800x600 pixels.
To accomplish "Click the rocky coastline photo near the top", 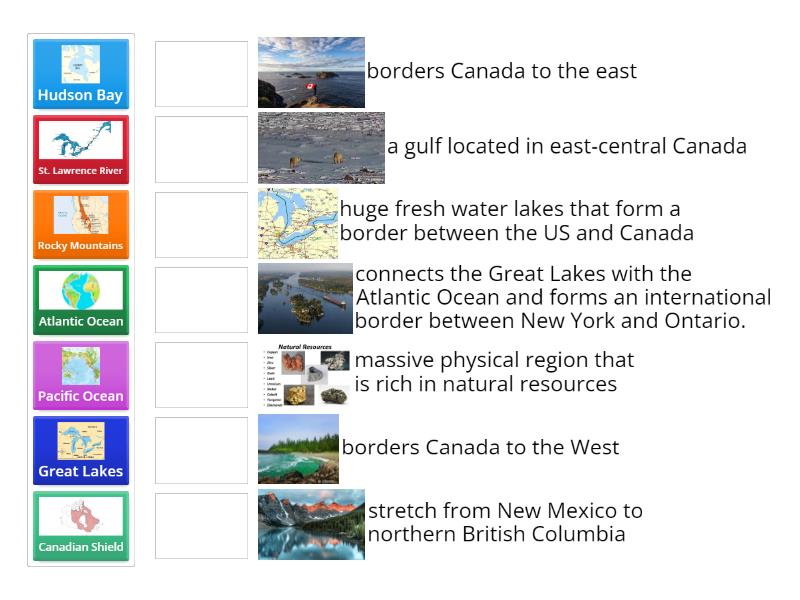I will (313, 73).
